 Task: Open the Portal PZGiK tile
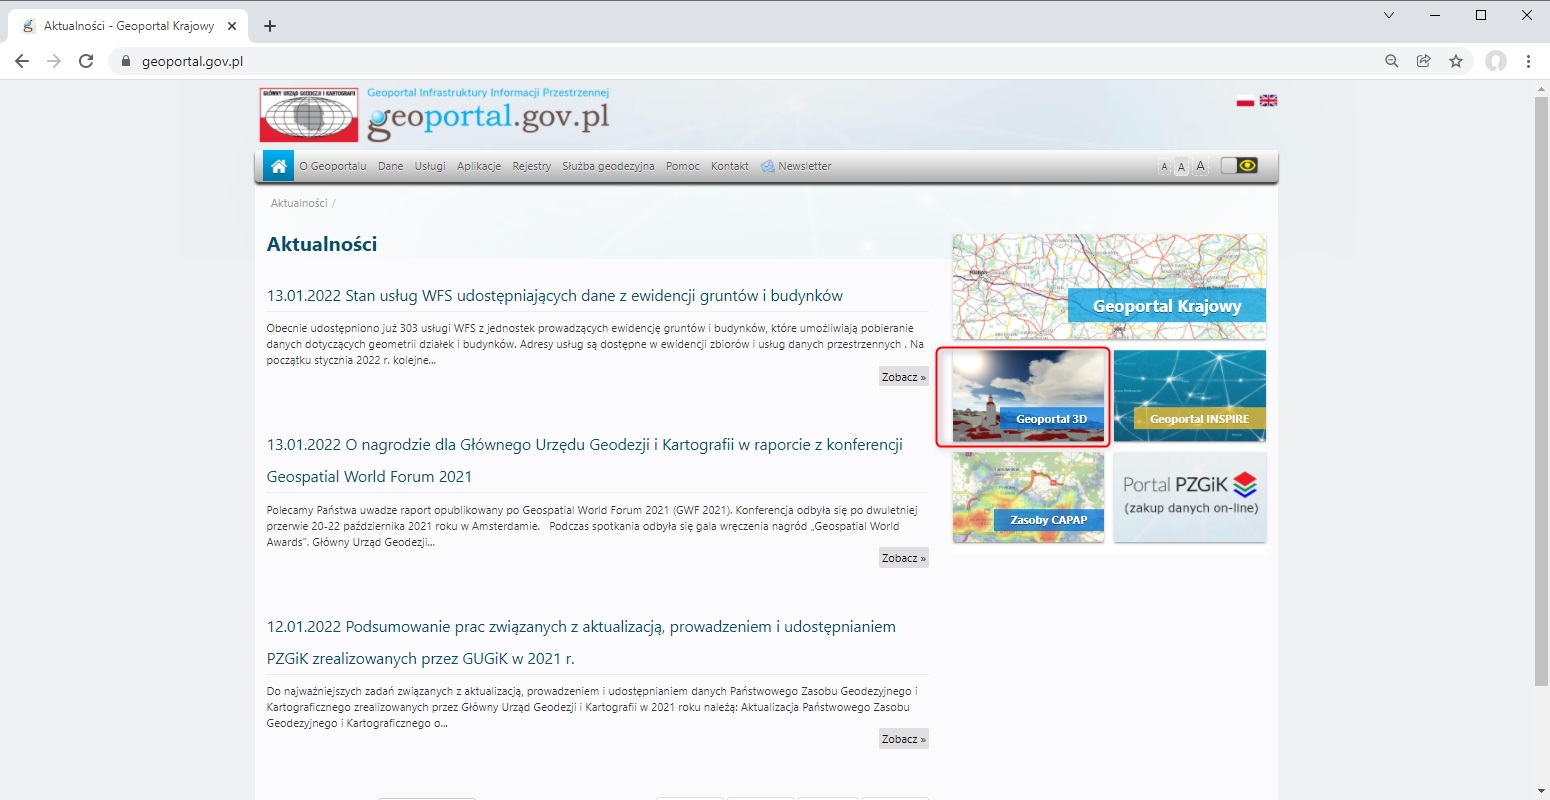click(x=1190, y=497)
